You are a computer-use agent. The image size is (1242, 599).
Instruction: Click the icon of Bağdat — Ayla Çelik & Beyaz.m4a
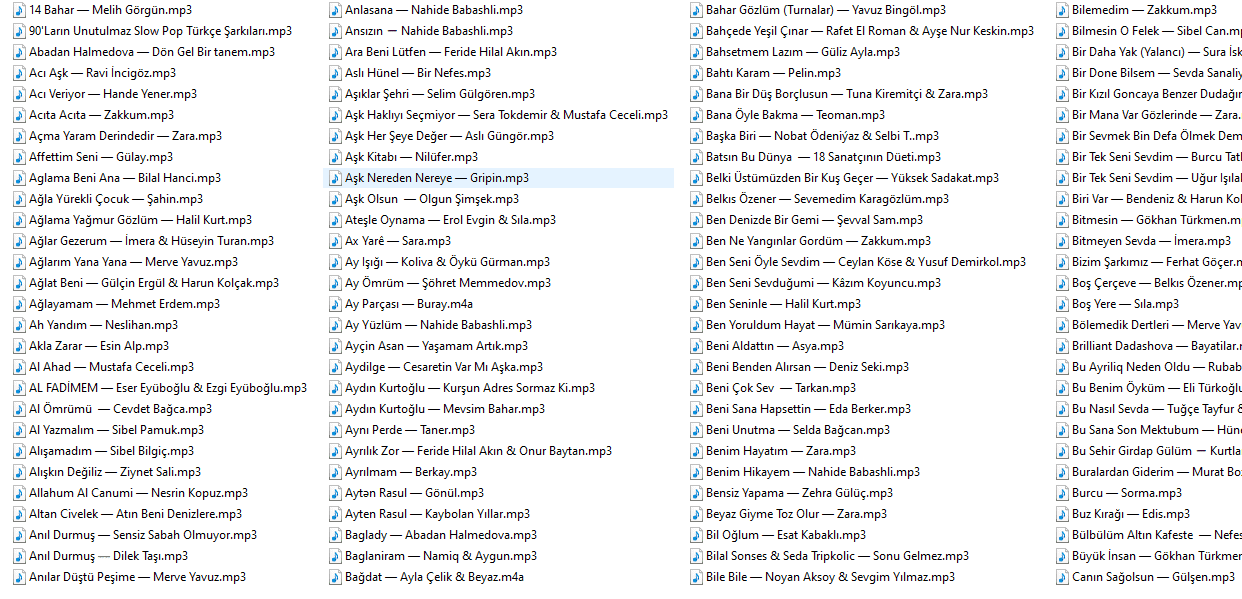pos(335,577)
